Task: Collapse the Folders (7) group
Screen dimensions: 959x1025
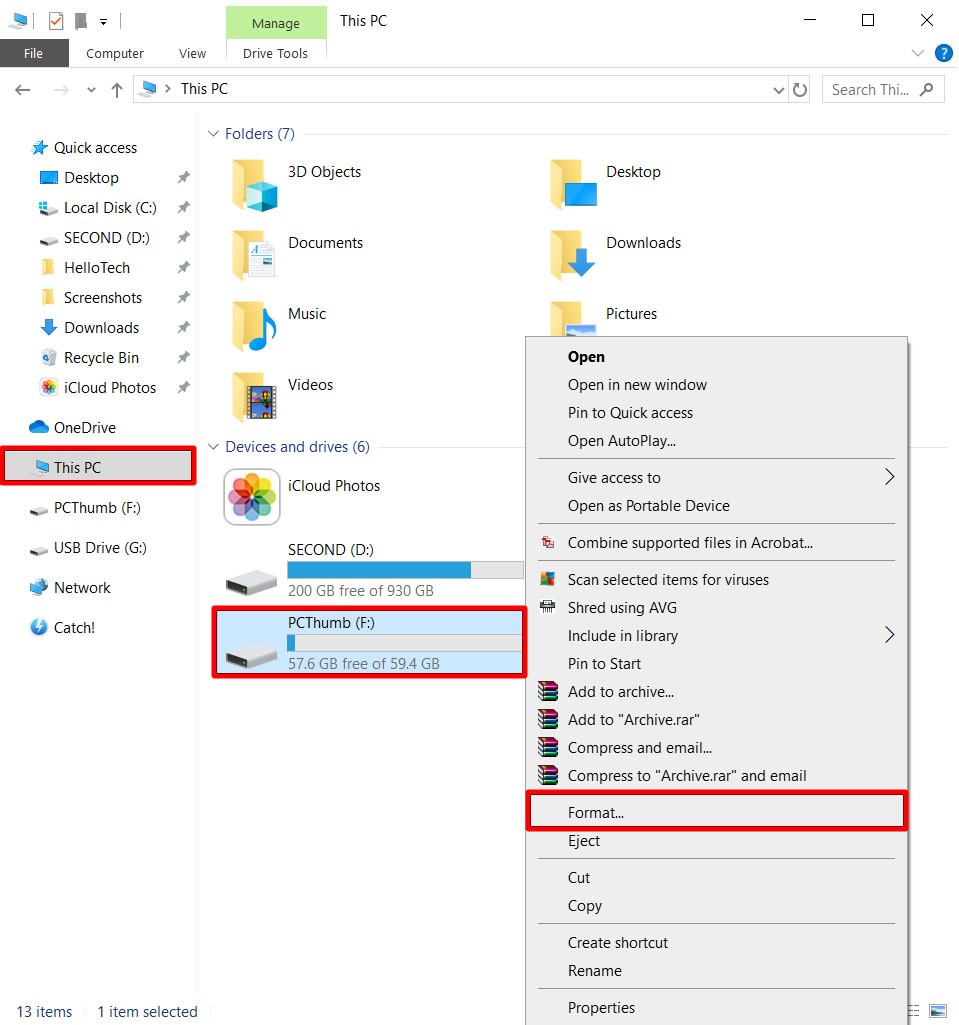Action: 213,134
